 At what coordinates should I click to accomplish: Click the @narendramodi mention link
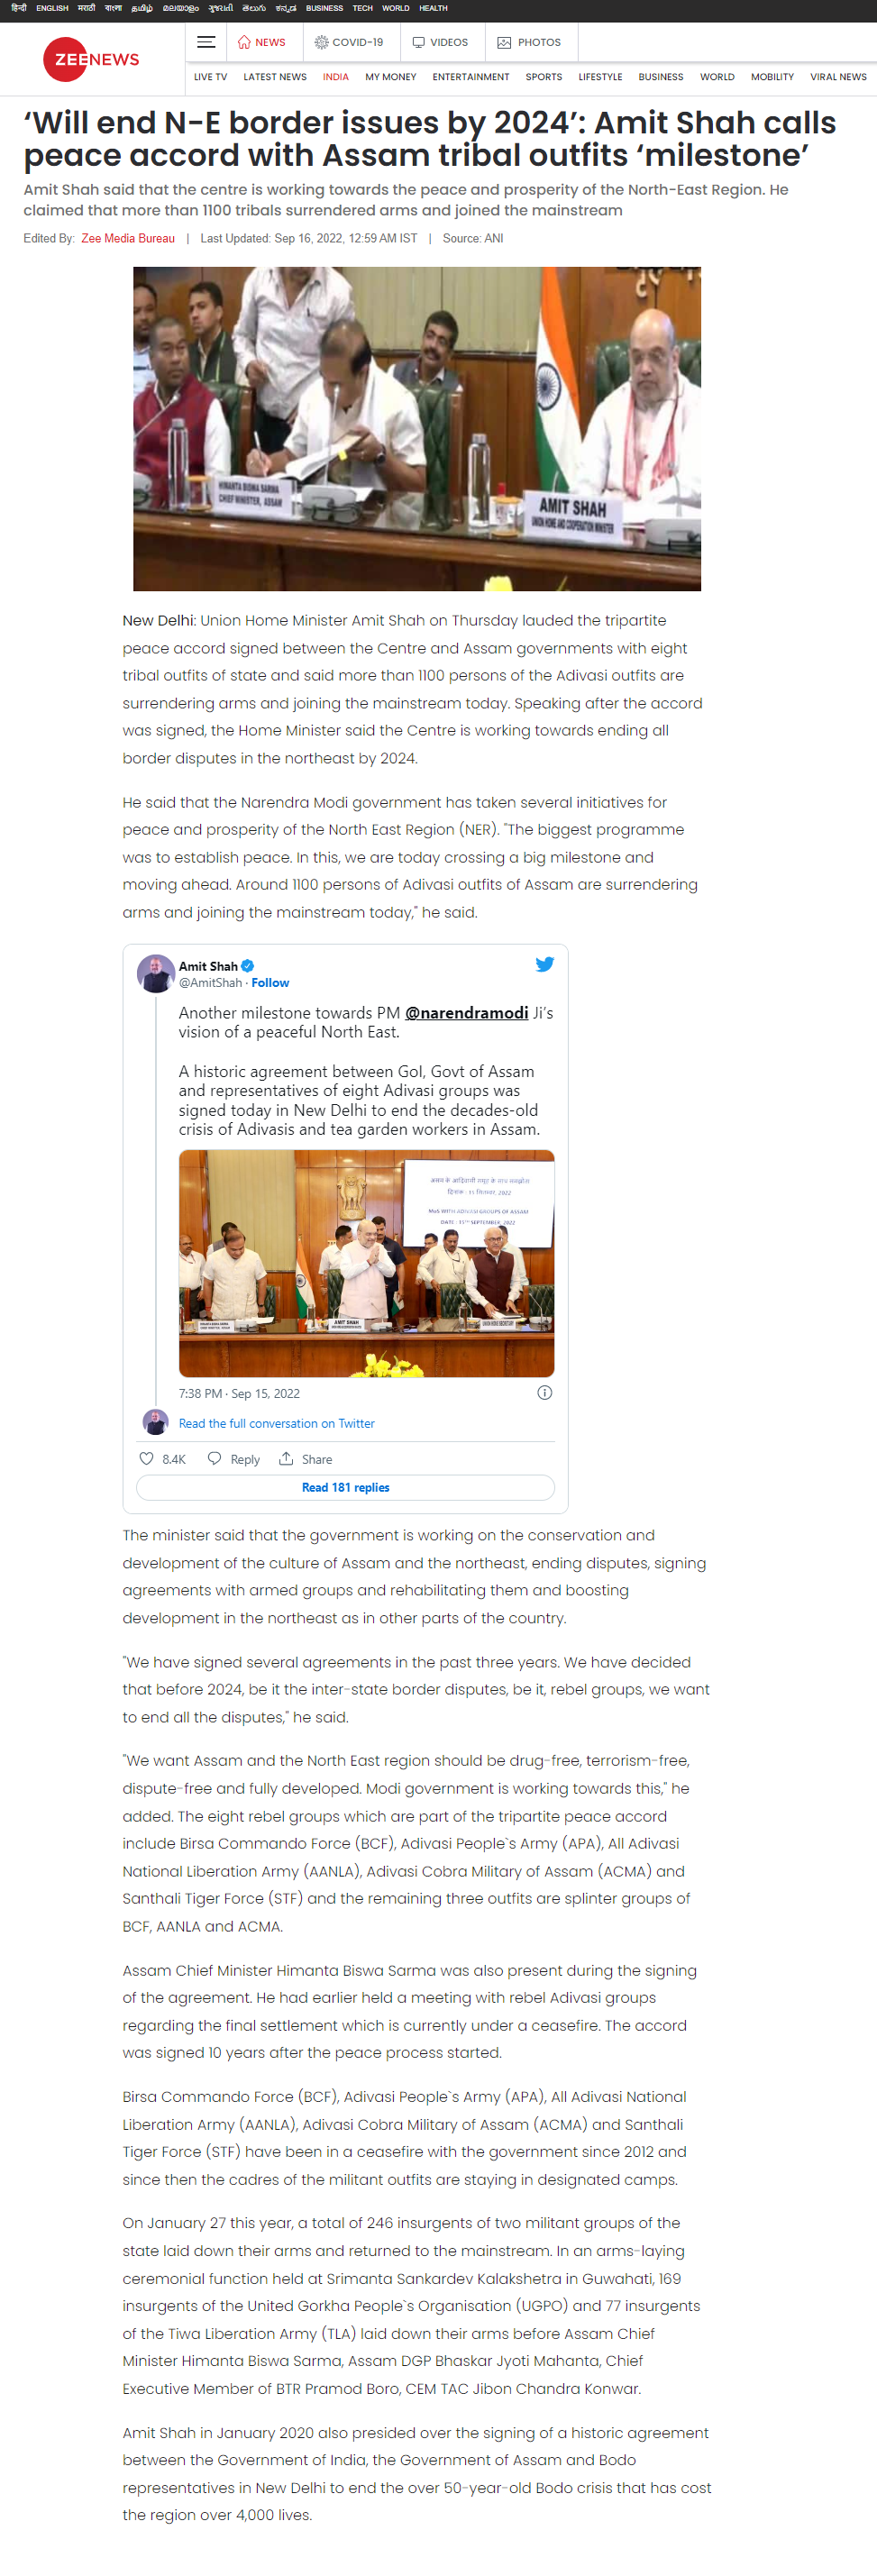pos(466,1012)
